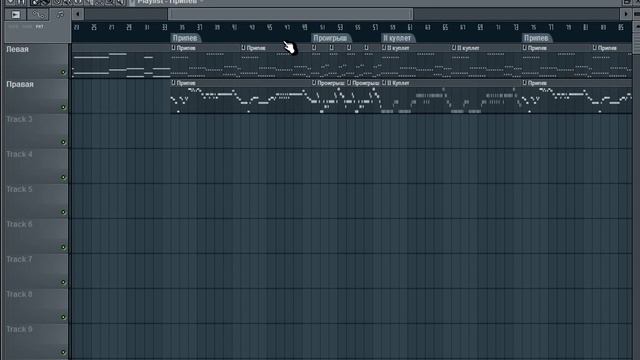The height and width of the screenshot is (360, 640).
Task: Toggle mute dot on Track 5
Action: coord(63,212)
